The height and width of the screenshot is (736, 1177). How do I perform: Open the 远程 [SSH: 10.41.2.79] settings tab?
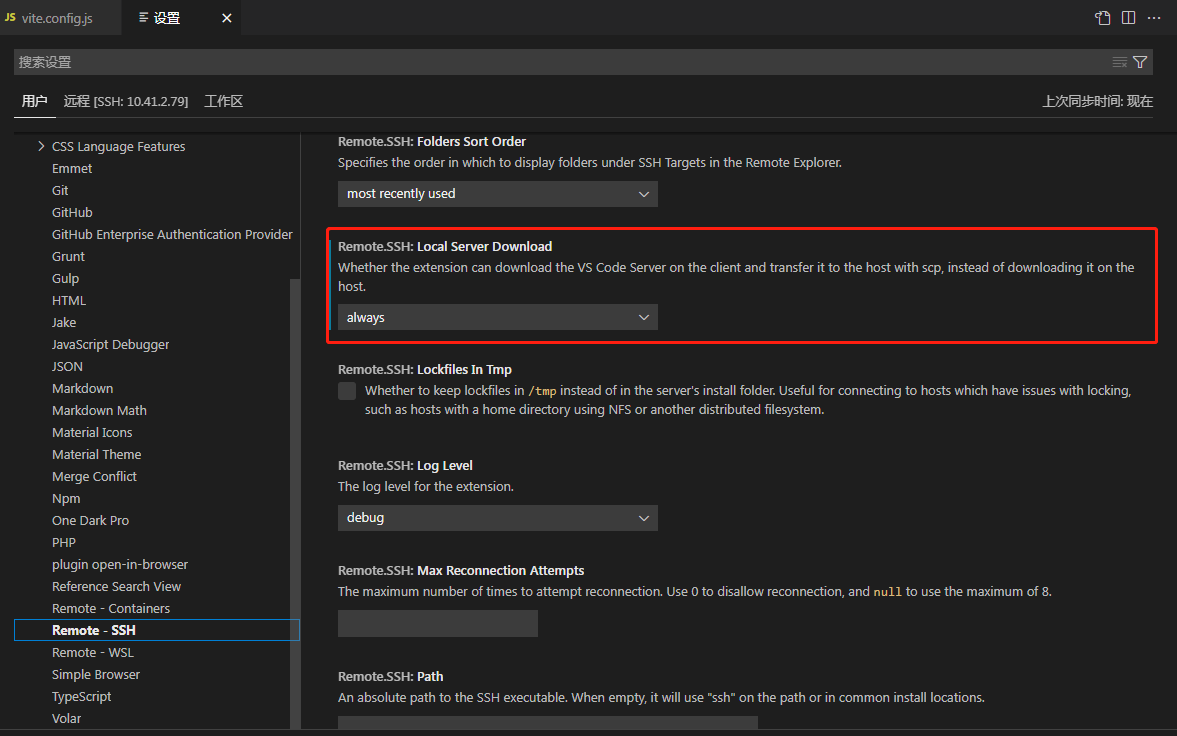coord(126,100)
